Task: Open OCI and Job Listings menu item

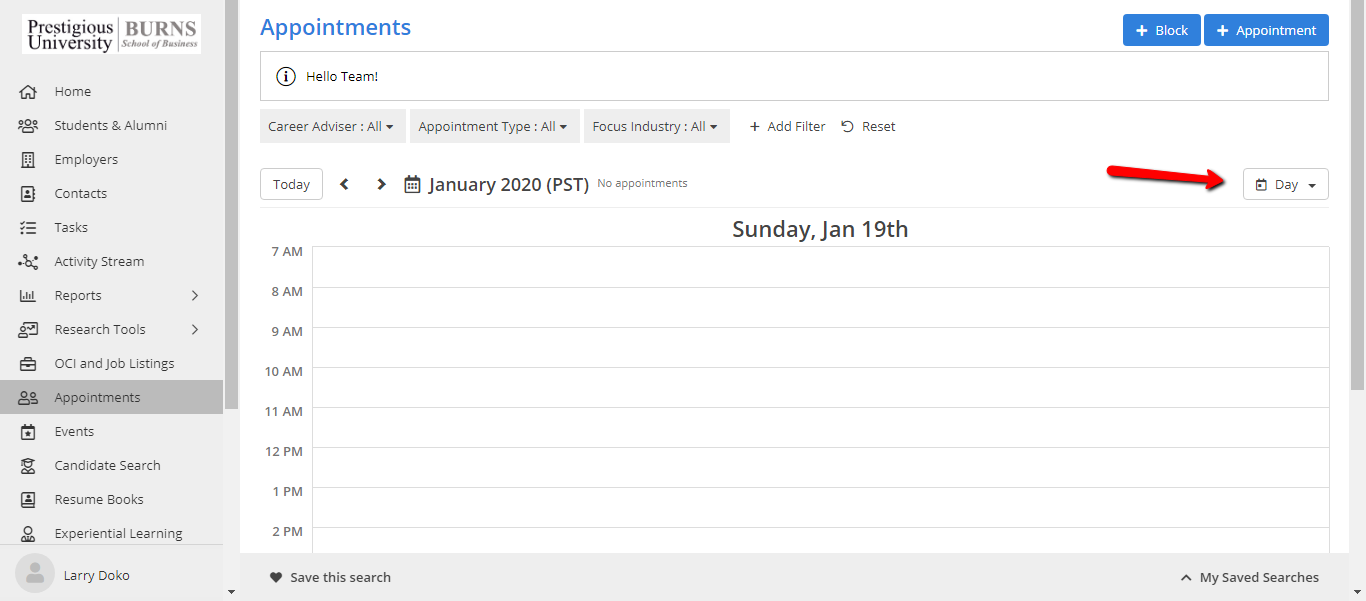Action: point(114,364)
